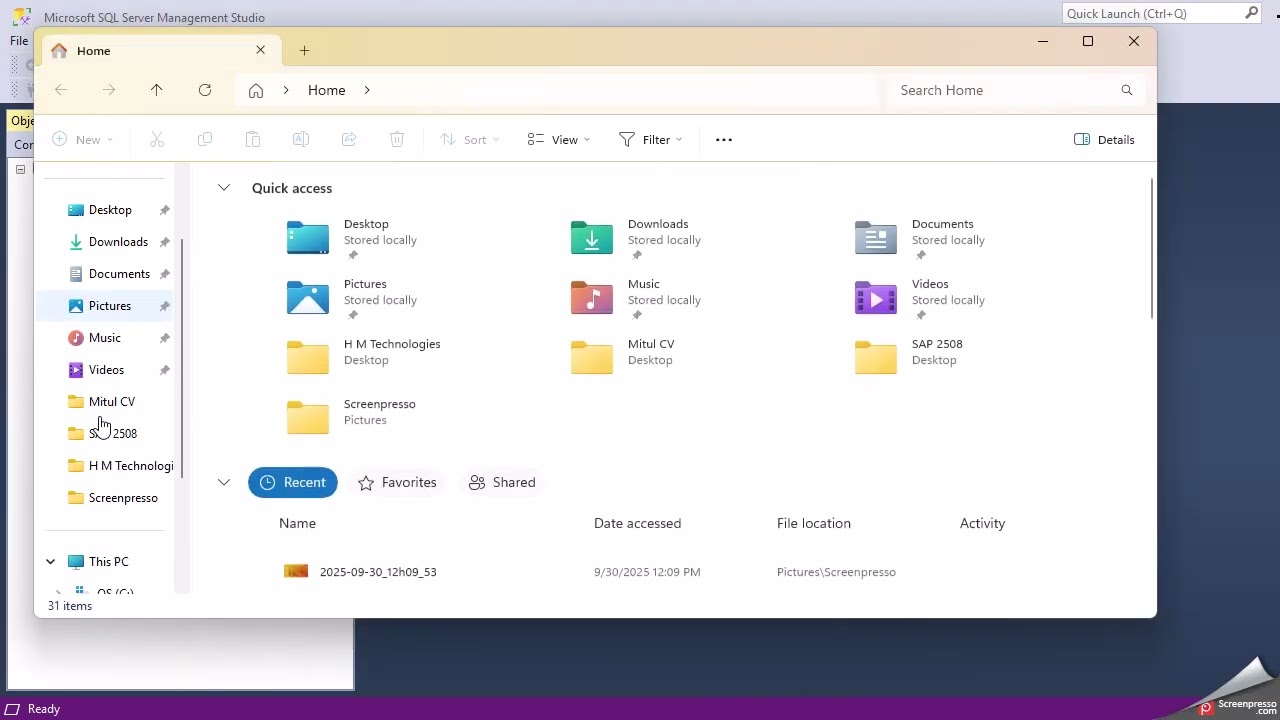Click the Home icon in address bar
Image resolution: width=1280 pixels, height=720 pixels.
pos(256,90)
